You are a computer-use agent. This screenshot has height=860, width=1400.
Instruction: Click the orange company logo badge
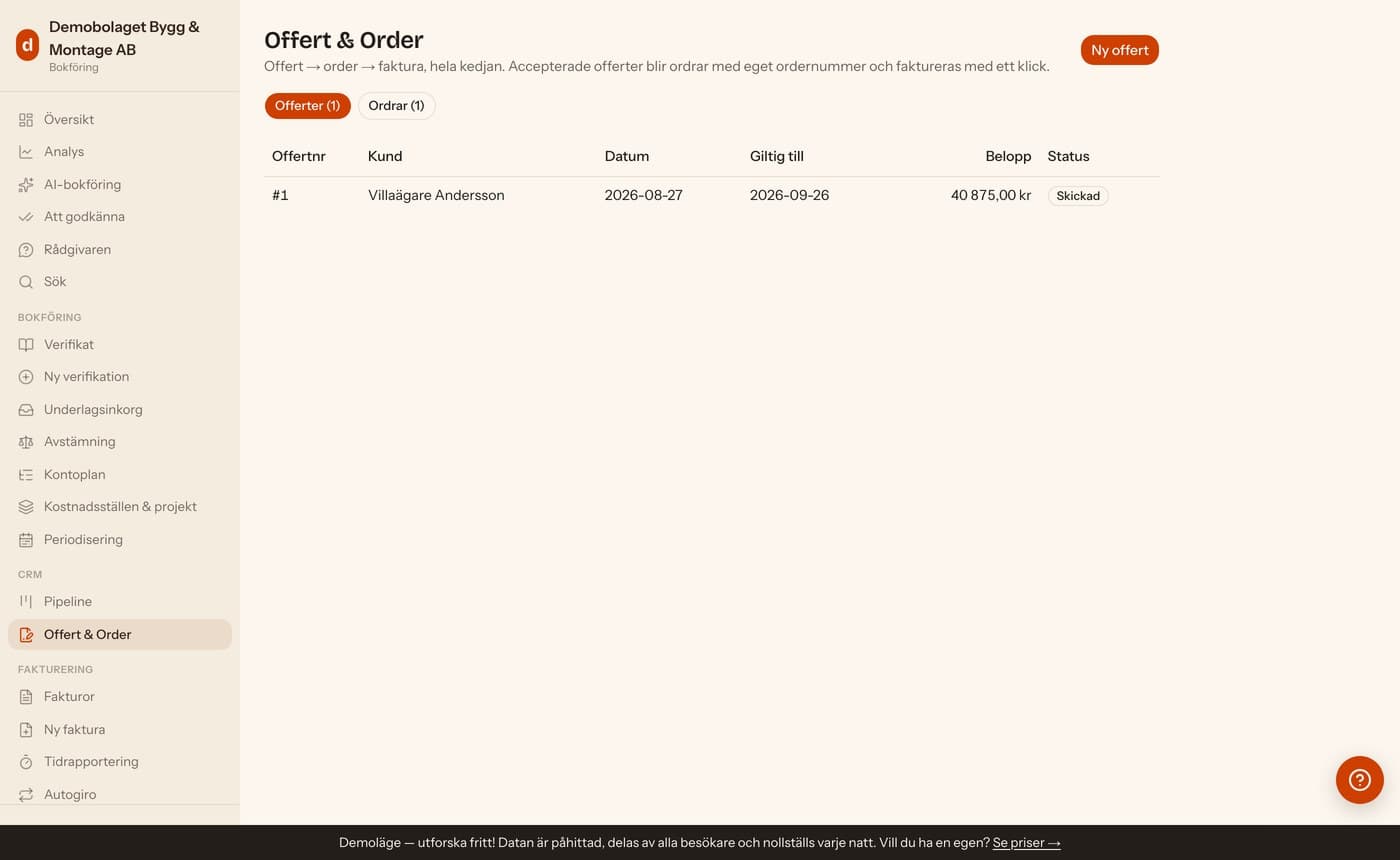(x=27, y=45)
